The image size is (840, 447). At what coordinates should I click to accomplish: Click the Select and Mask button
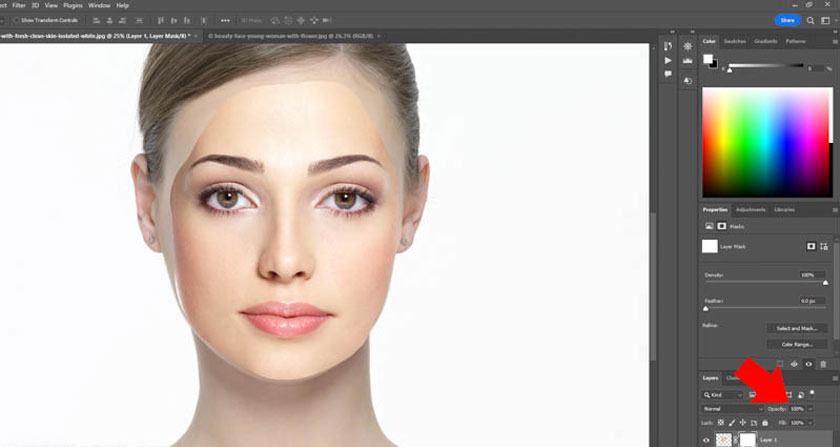(x=796, y=328)
